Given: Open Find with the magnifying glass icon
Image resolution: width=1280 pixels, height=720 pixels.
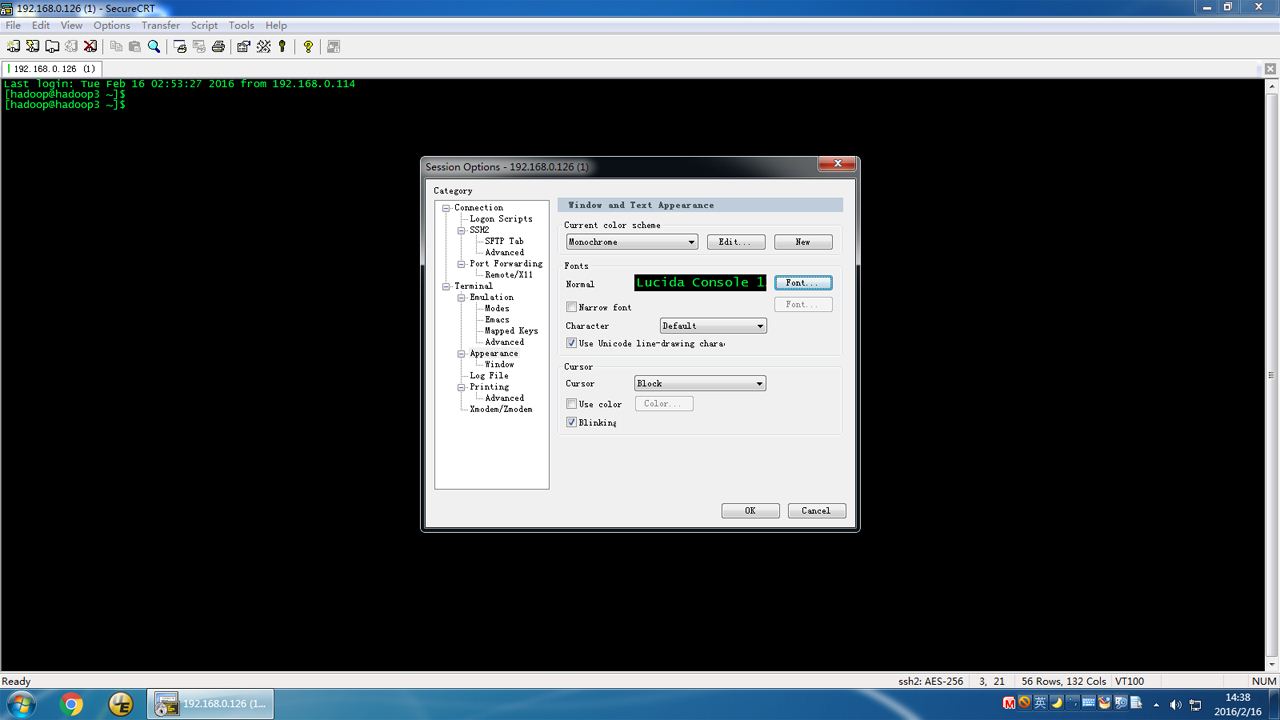Looking at the screenshot, I should pos(154,46).
